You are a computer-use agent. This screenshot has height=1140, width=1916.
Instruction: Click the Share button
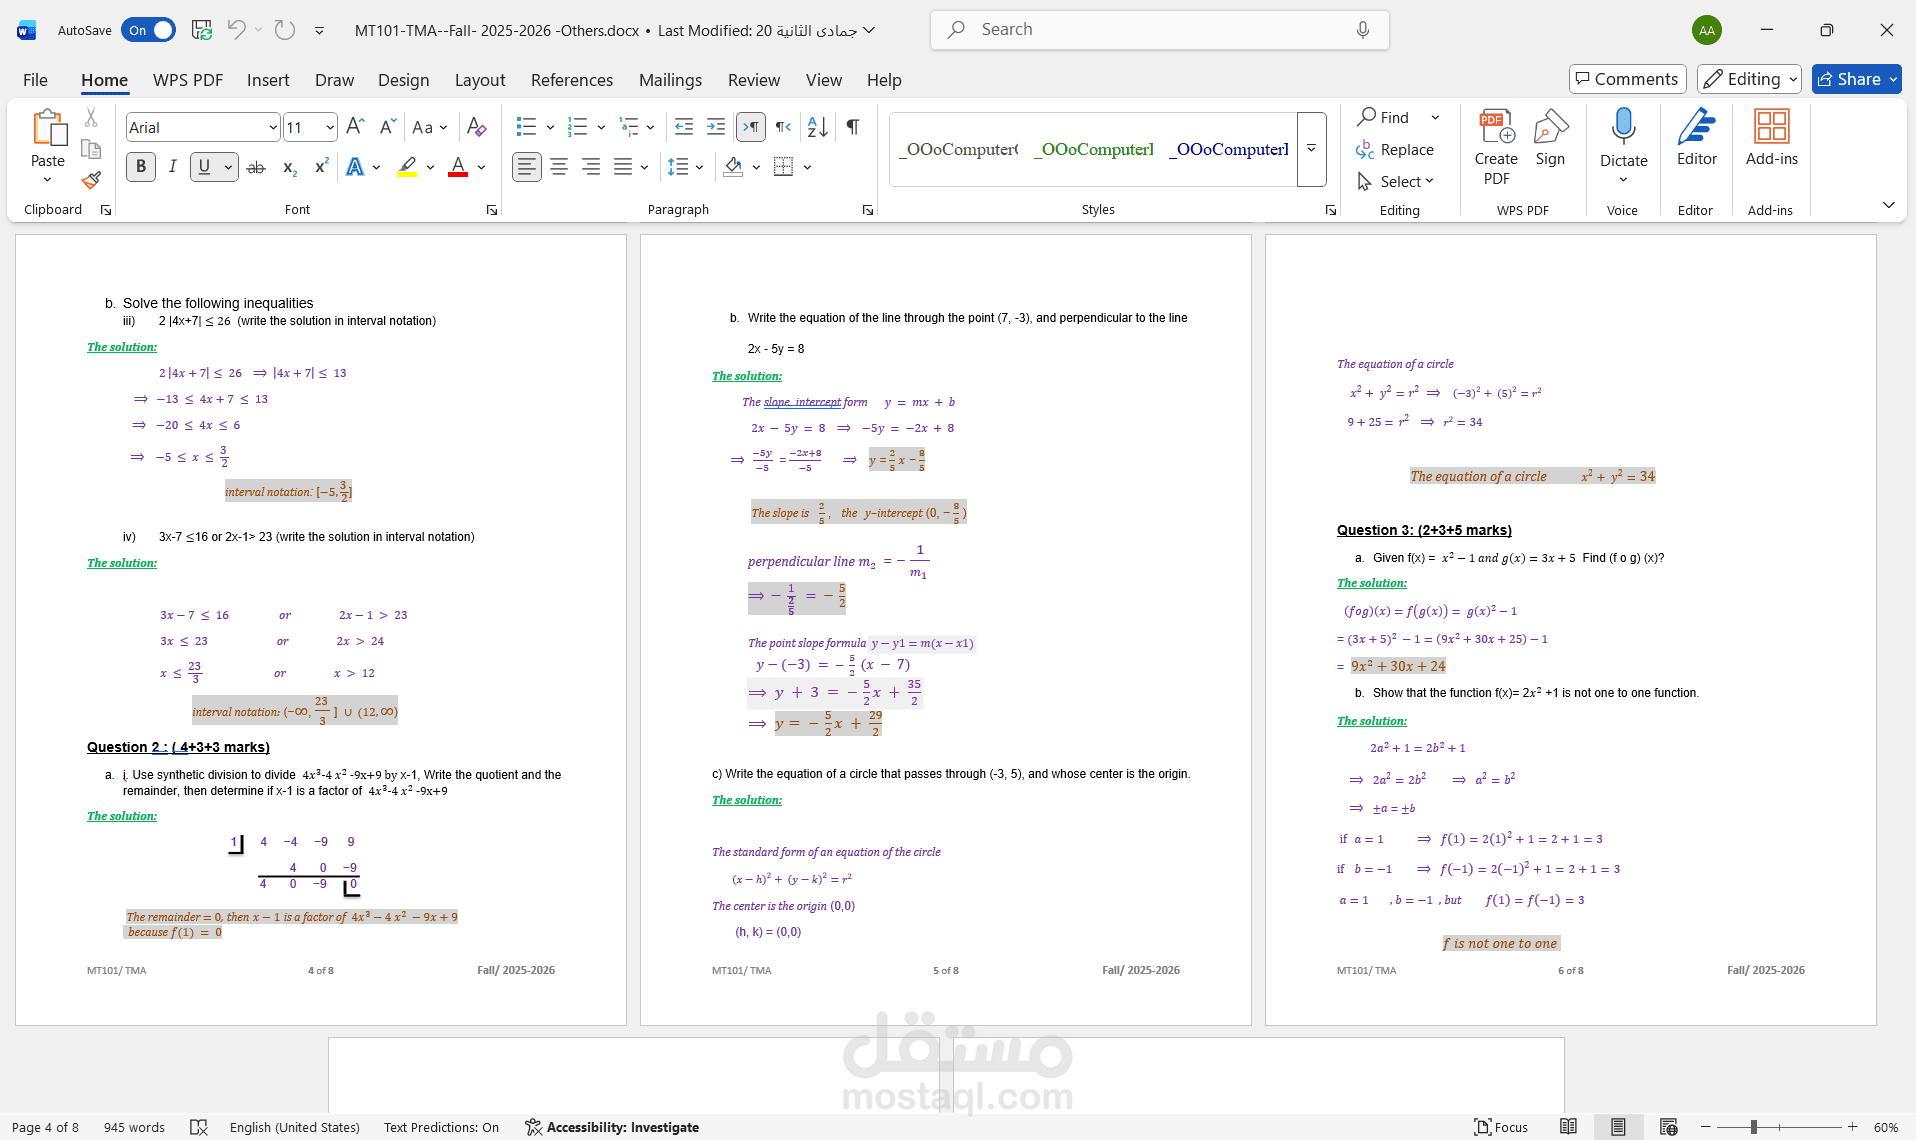click(1848, 79)
